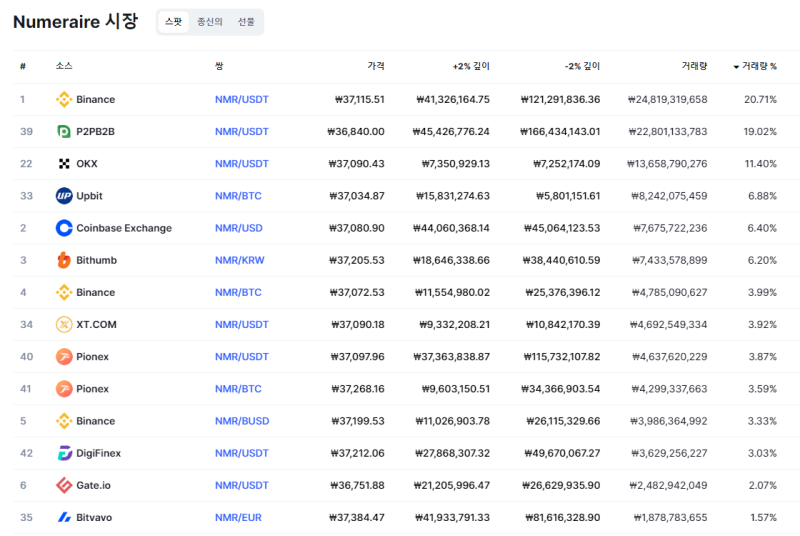Click the Coinbase Exchange name

[x=124, y=228]
